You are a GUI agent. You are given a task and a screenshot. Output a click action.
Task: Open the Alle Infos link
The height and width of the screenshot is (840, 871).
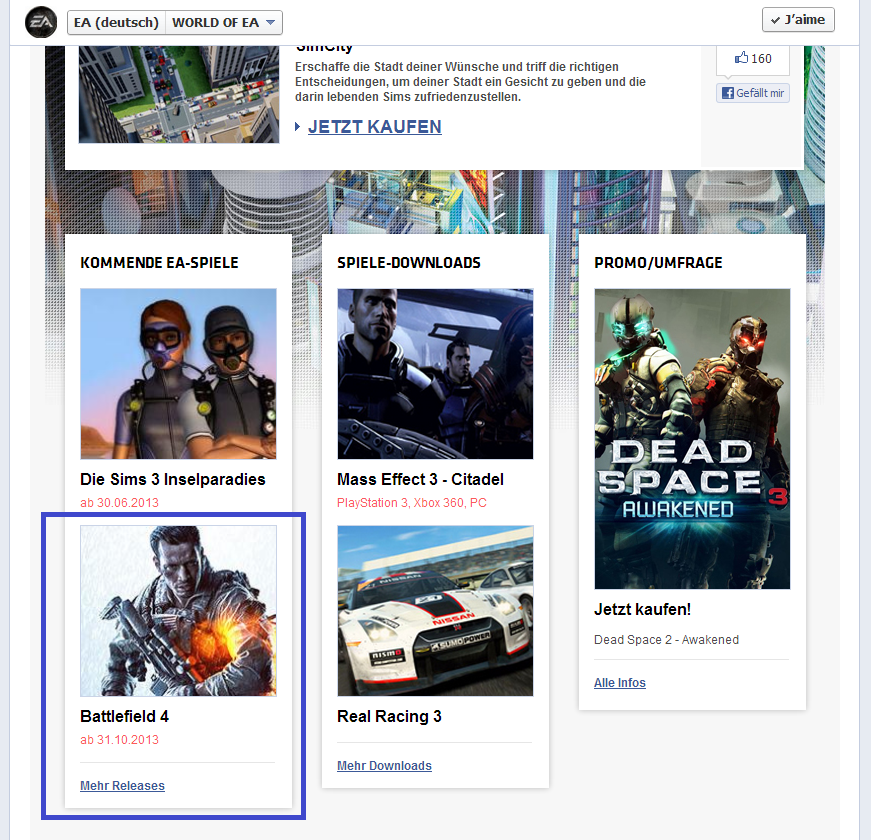tap(620, 683)
